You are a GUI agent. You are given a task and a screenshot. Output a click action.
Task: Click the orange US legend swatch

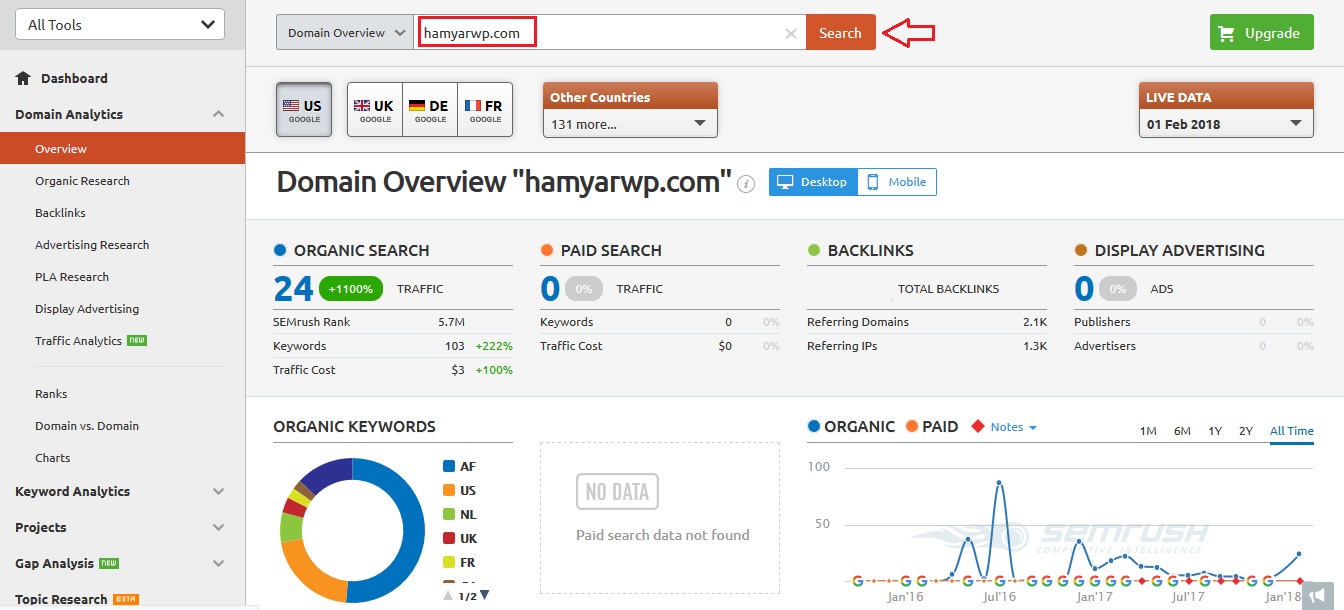click(x=449, y=490)
